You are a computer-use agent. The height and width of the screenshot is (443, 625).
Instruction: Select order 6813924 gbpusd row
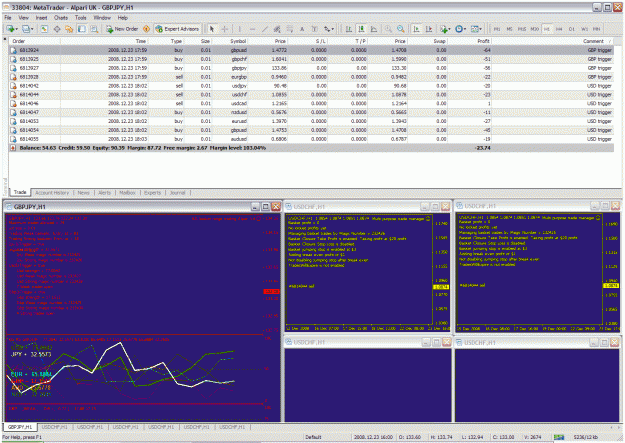[x=311, y=50]
